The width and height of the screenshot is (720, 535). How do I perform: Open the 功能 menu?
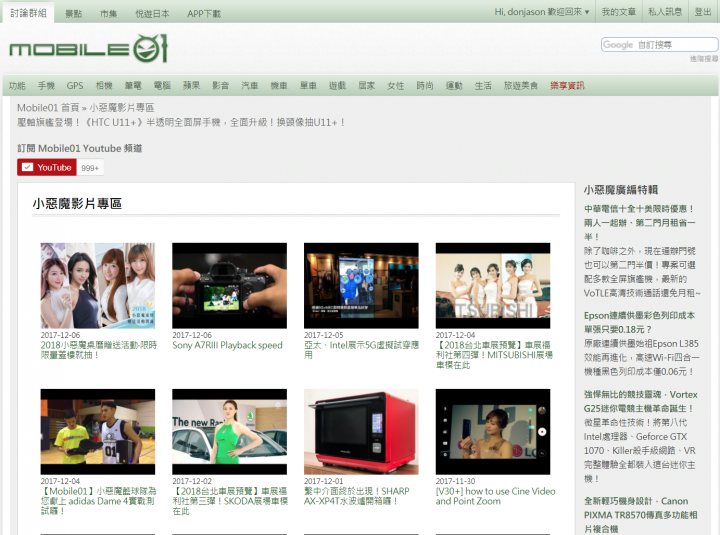[x=17, y=85]
